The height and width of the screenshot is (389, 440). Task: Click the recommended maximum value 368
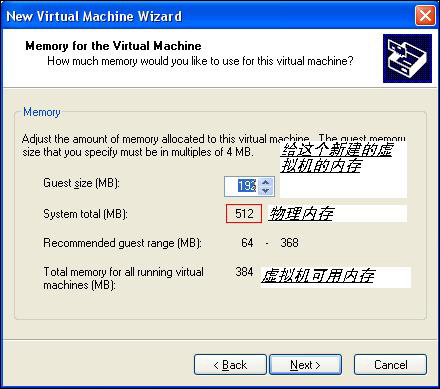point(289,243)
